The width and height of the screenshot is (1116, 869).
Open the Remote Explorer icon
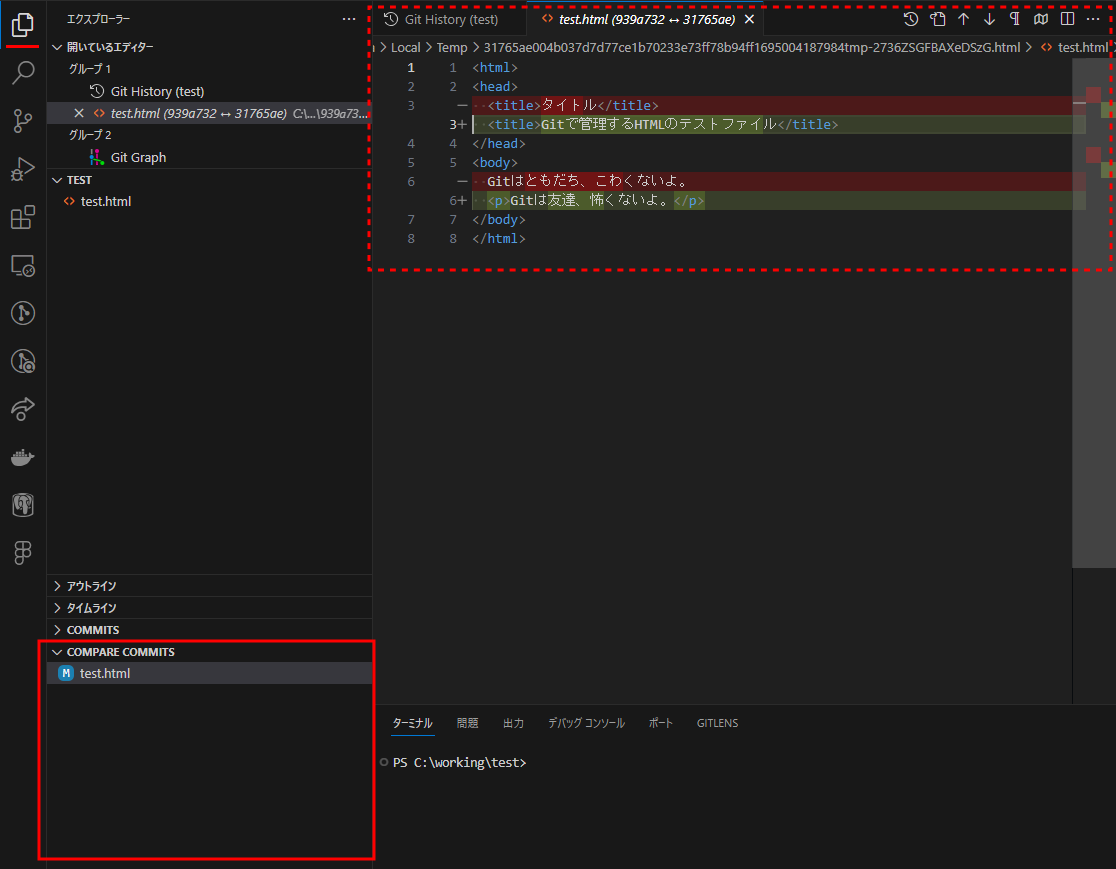point(23,265)
